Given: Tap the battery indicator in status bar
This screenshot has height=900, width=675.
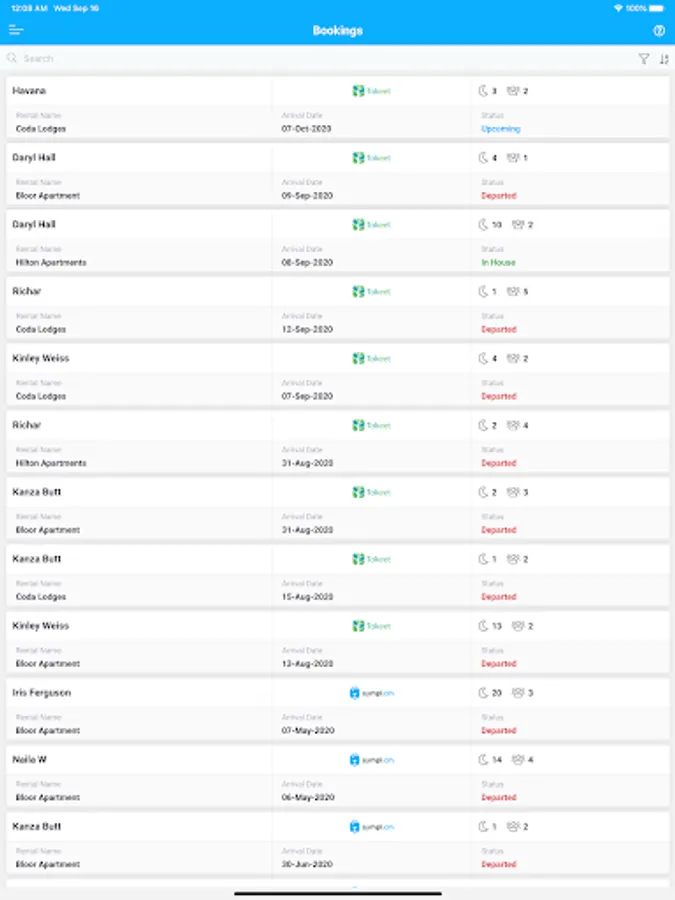Looking at the screenshot, I should pos(655,8).
